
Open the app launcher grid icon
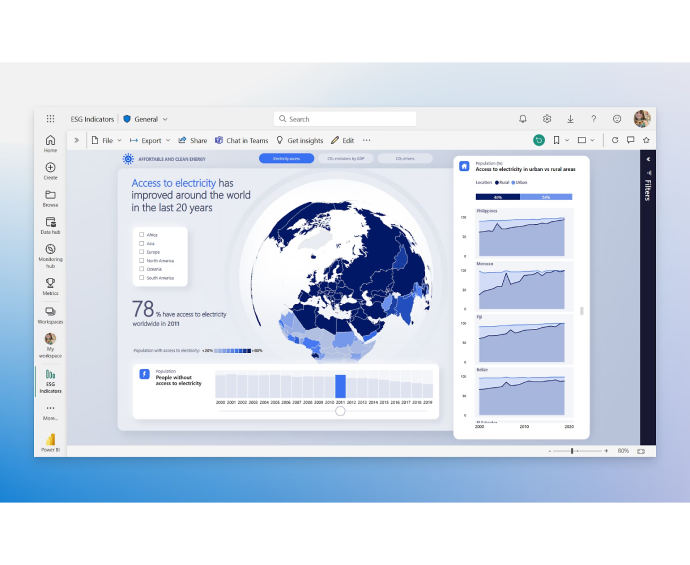[50, 119]
